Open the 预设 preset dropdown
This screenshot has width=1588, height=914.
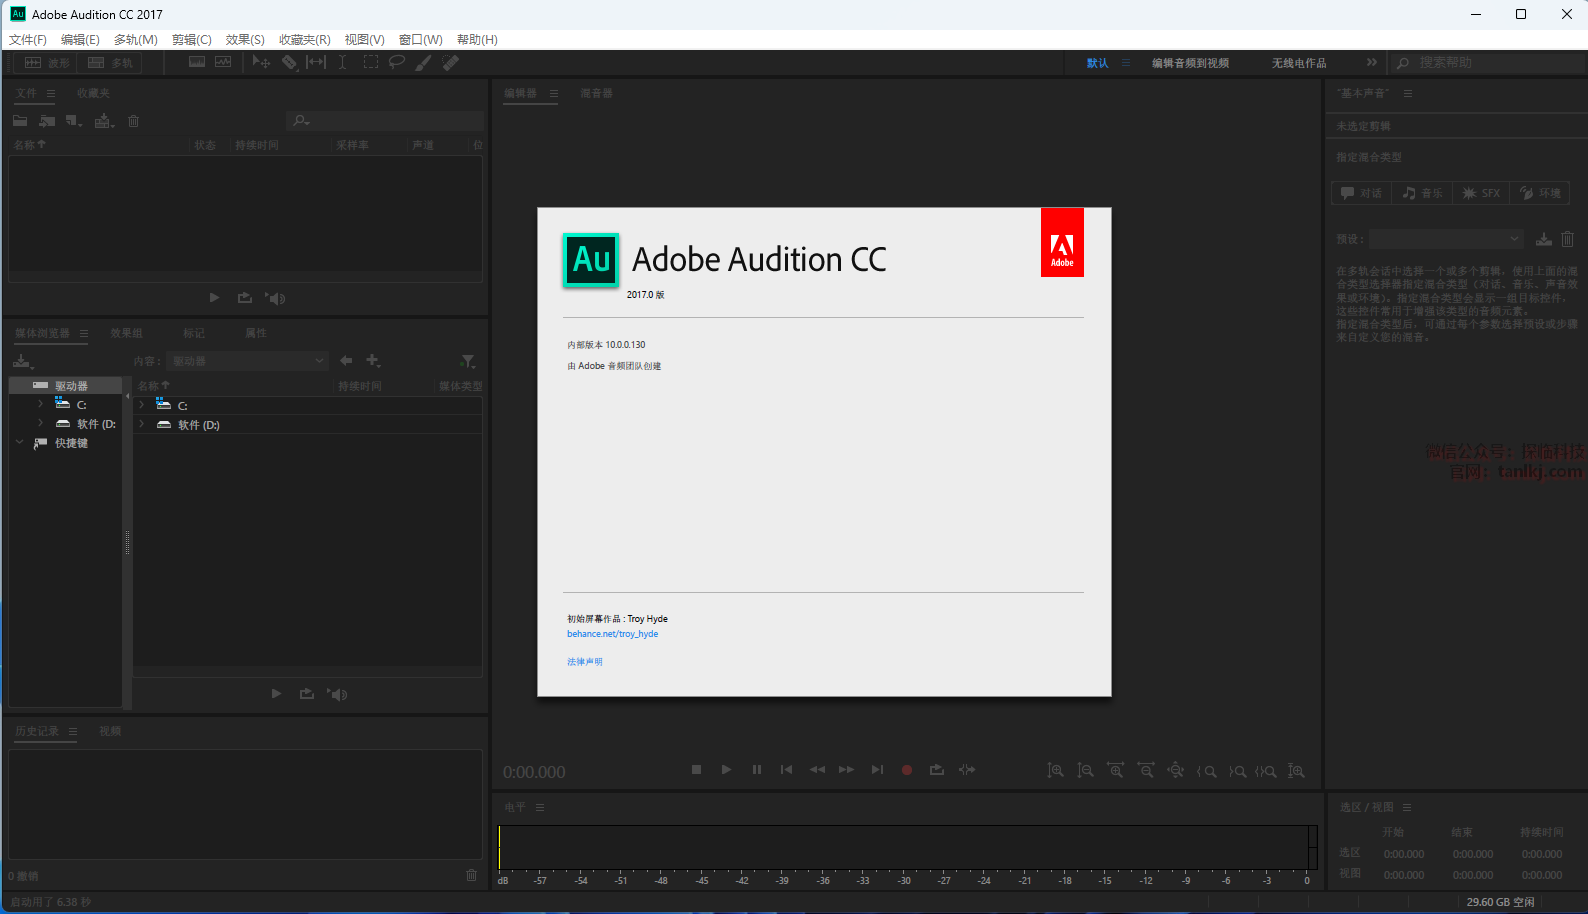tap(1446, 239)
